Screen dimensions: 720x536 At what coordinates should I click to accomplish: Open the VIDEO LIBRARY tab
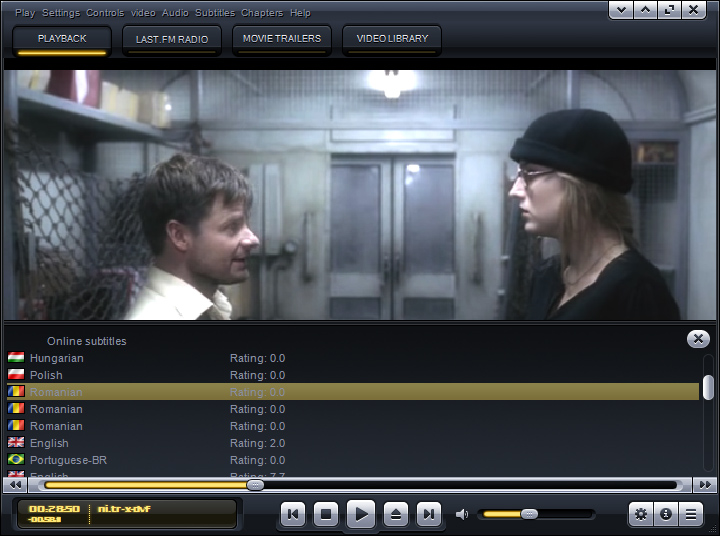[392, 40]
